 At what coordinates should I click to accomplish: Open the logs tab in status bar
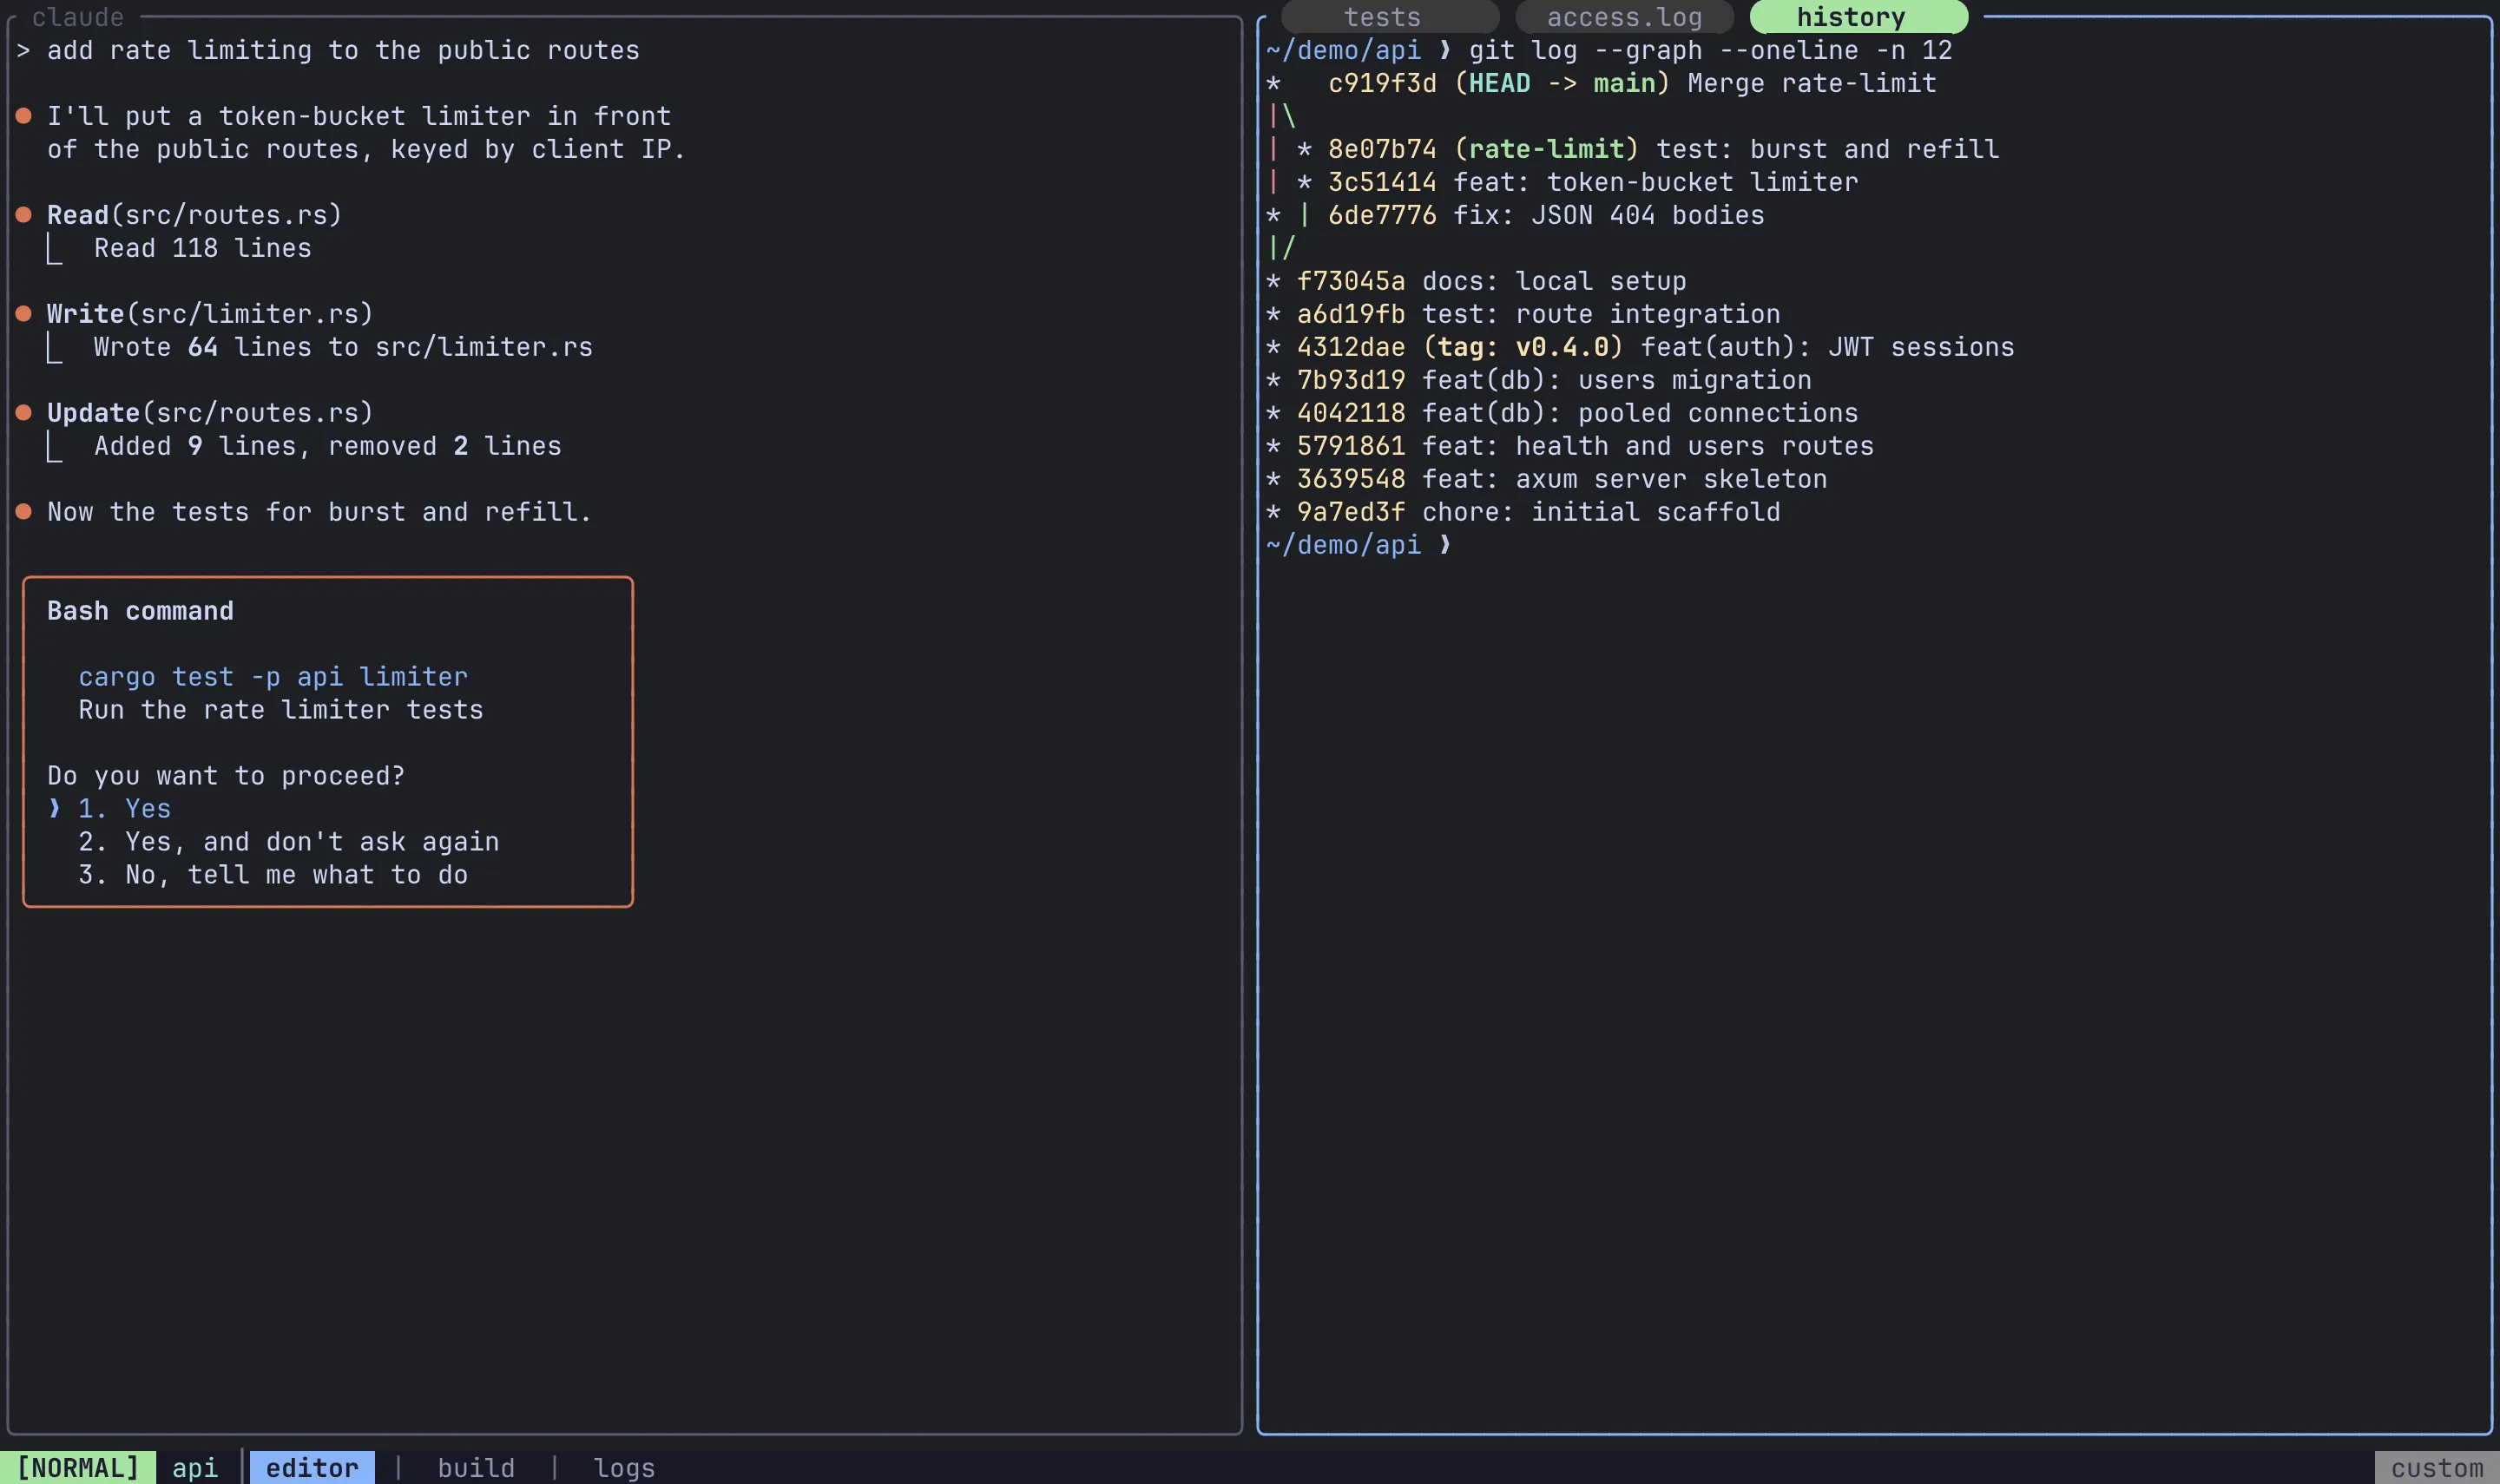tap(624, 1467)
